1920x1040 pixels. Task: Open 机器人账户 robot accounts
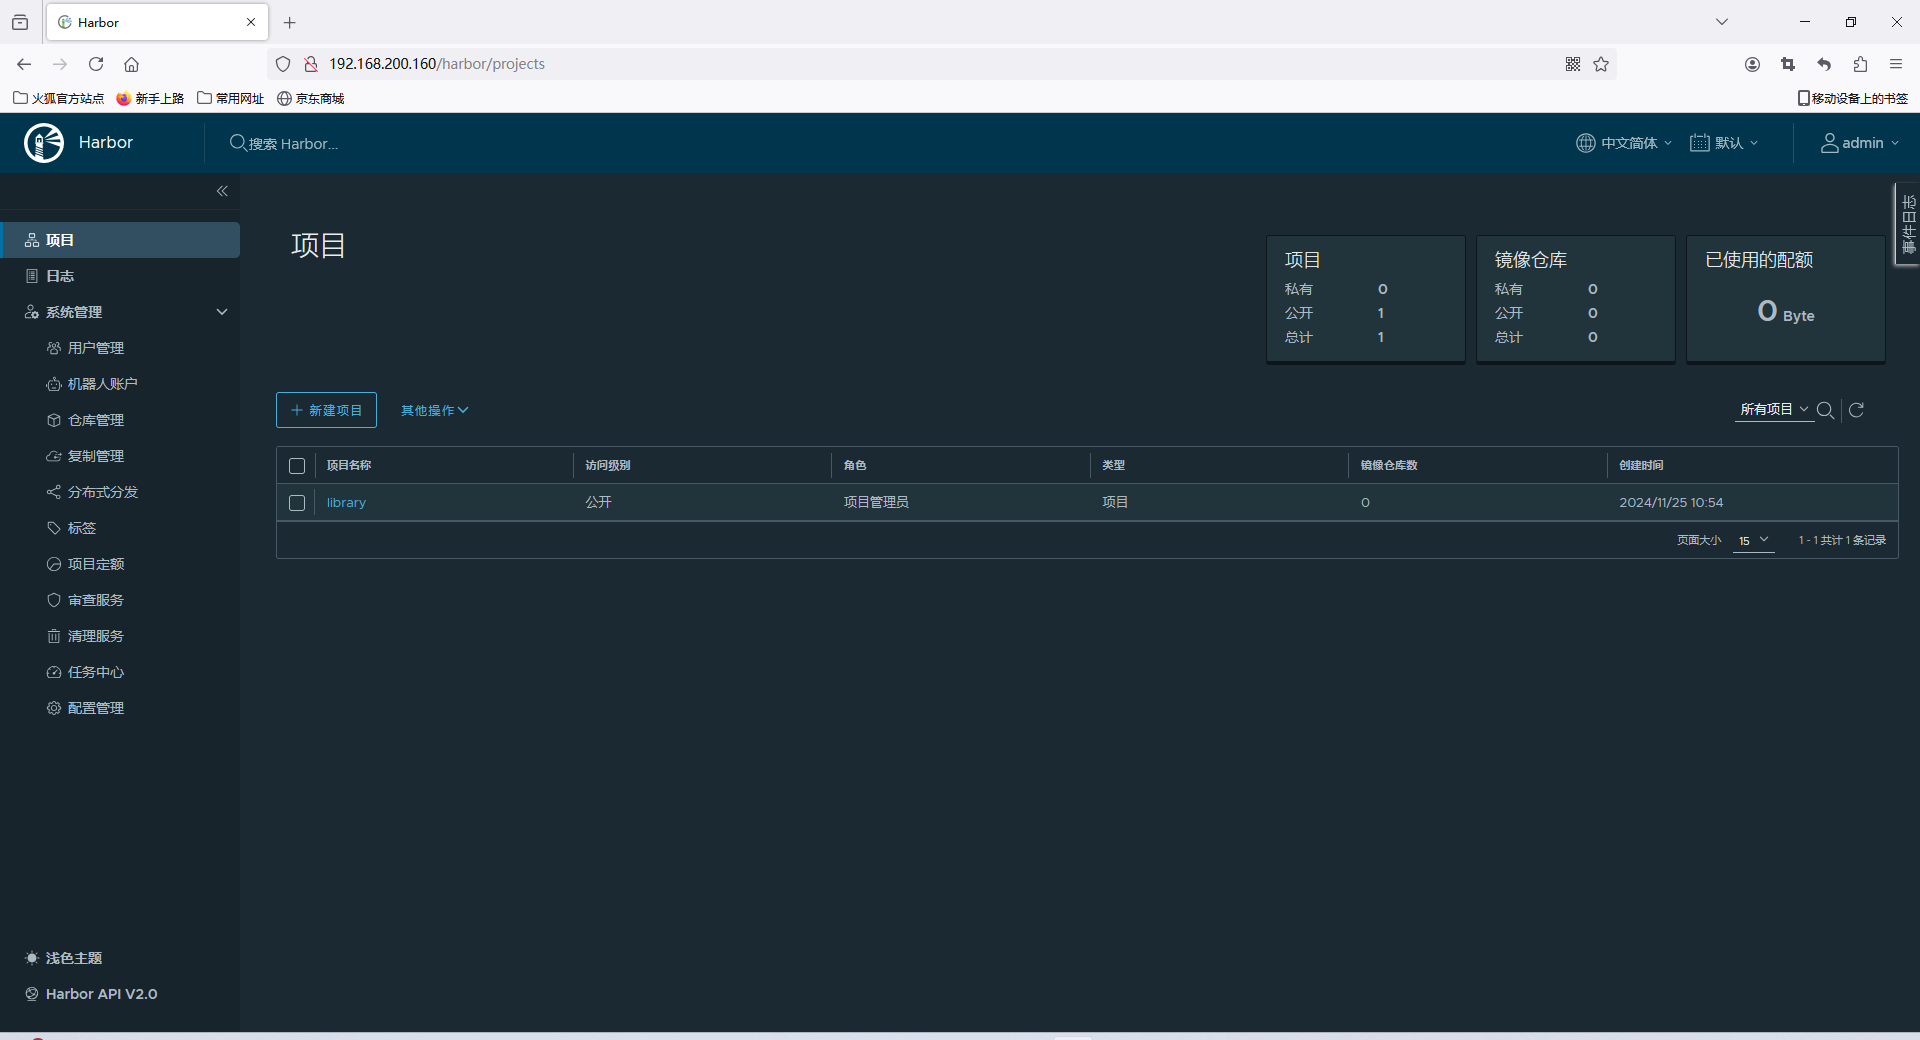102,384
